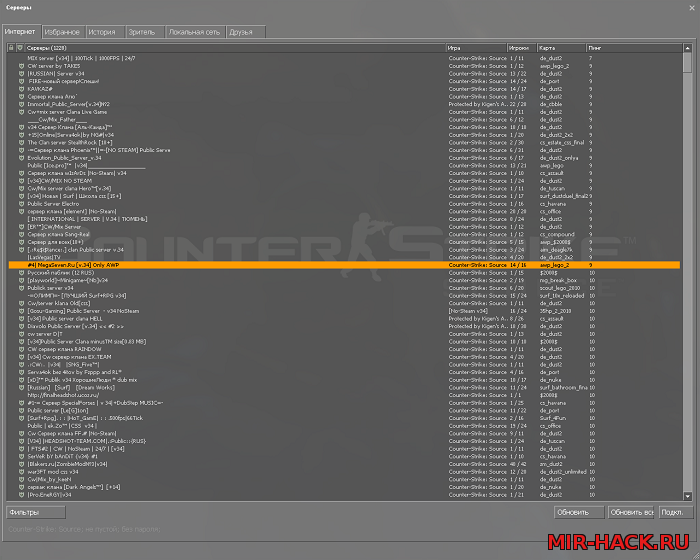Image resolution: width=700 pixels, height=560 pixels.
Task: Click shield icon beside [Pro.EneRGY]v34 server
Action: [20, 494]
